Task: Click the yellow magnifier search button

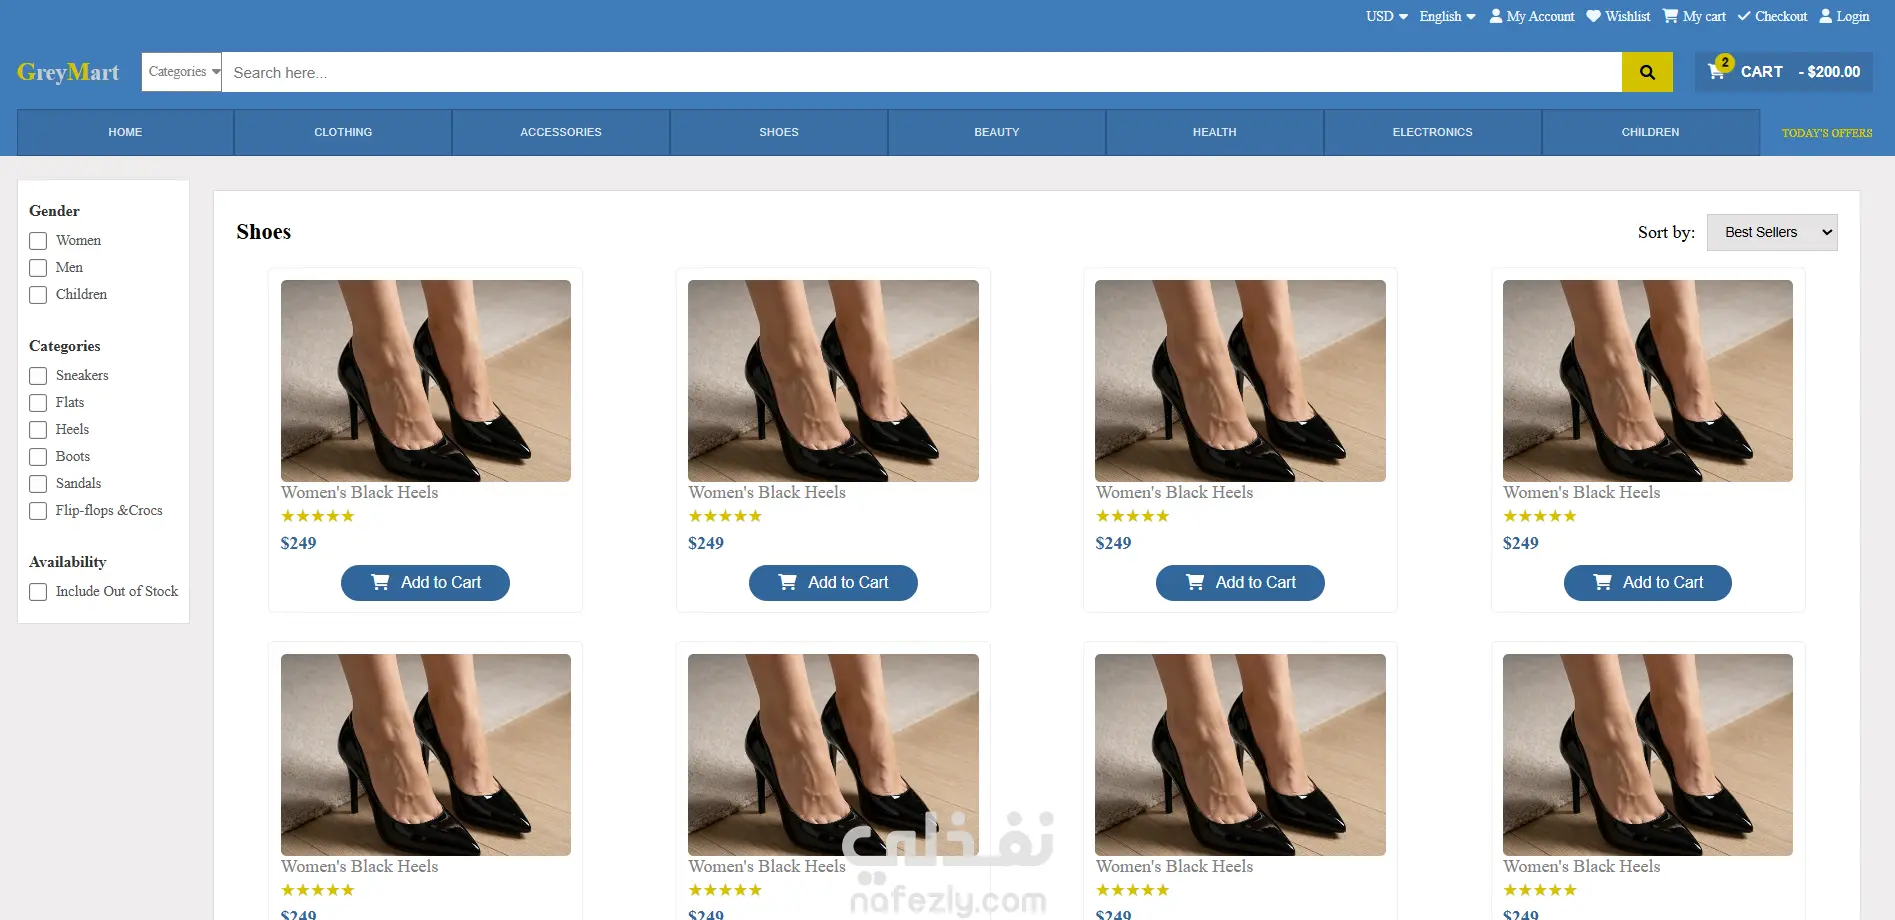Action: 1647,72
